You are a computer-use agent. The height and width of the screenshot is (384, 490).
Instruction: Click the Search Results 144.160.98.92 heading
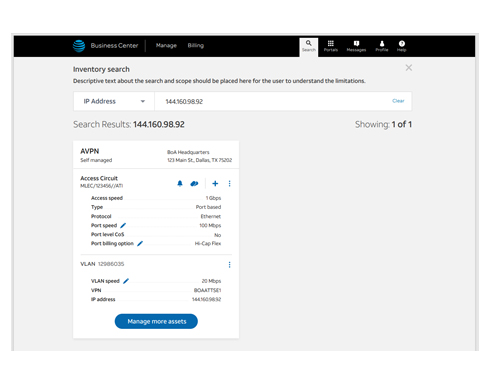tap(129, 124)
